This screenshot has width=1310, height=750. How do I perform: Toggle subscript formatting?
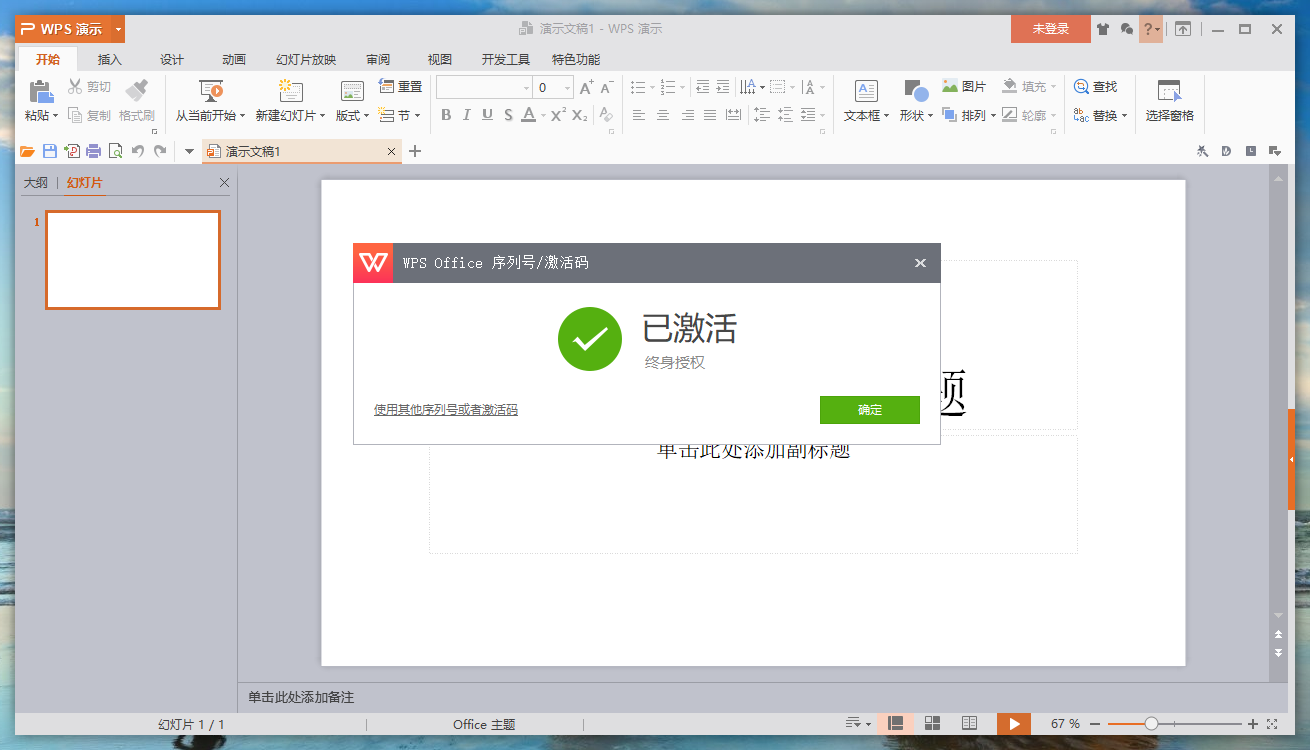[x=580, y=115]
